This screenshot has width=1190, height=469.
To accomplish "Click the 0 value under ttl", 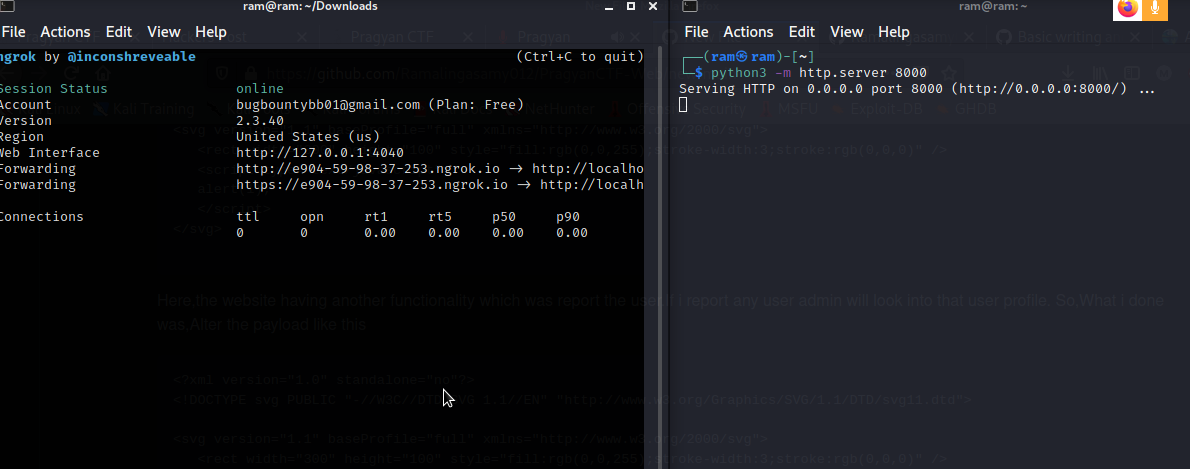I will (240, 232).
